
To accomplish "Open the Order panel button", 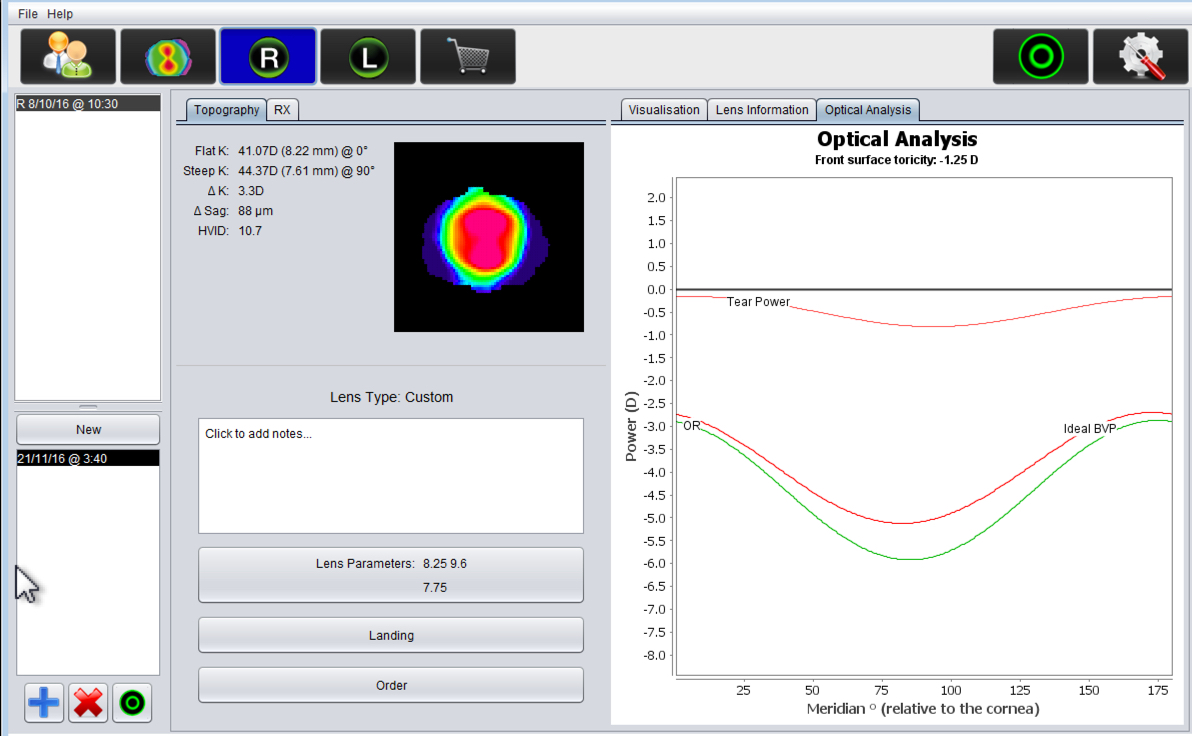I will click(391, 685).
